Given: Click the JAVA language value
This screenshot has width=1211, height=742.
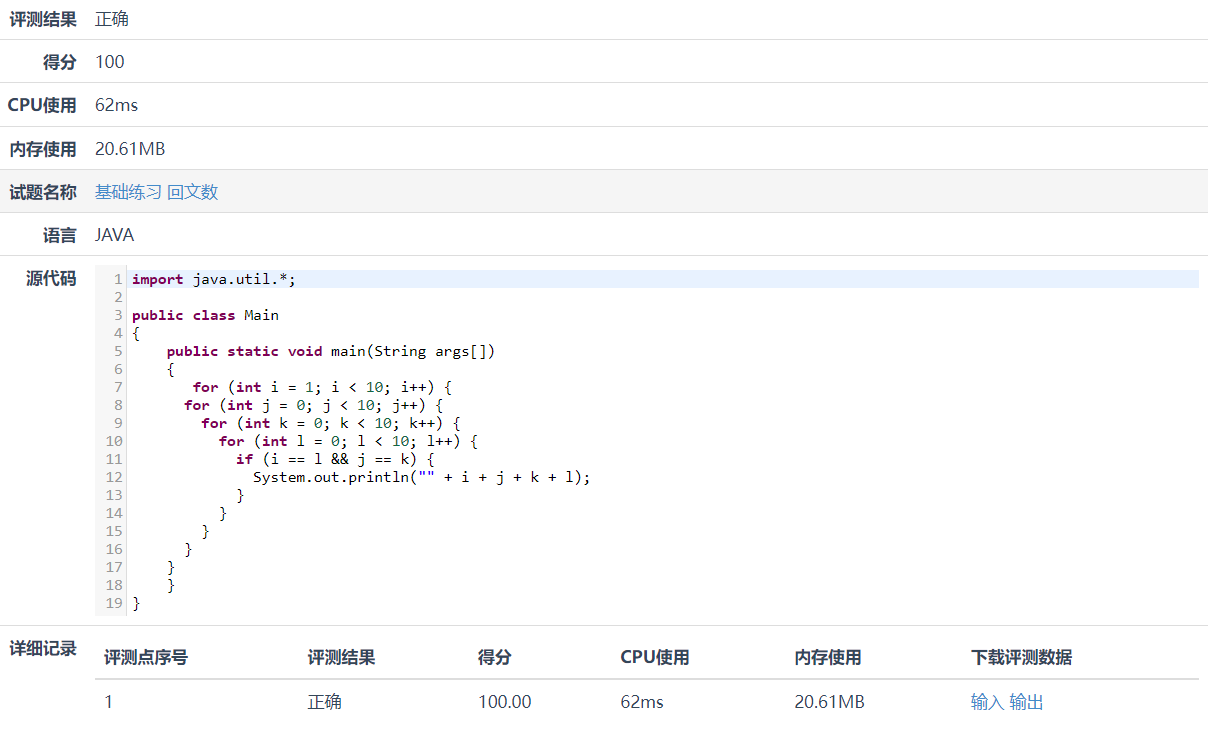Looking at the screenshot, I should (115, 236).
